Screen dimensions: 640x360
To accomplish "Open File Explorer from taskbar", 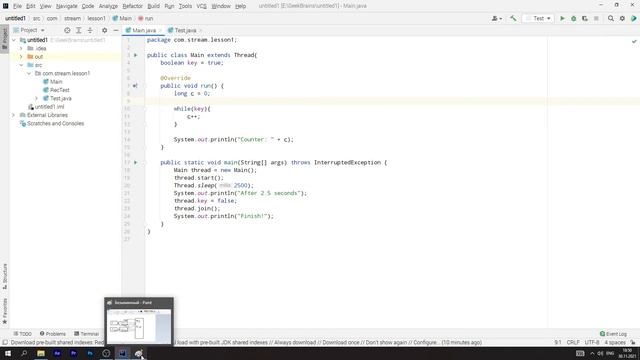I will point(41,353).
